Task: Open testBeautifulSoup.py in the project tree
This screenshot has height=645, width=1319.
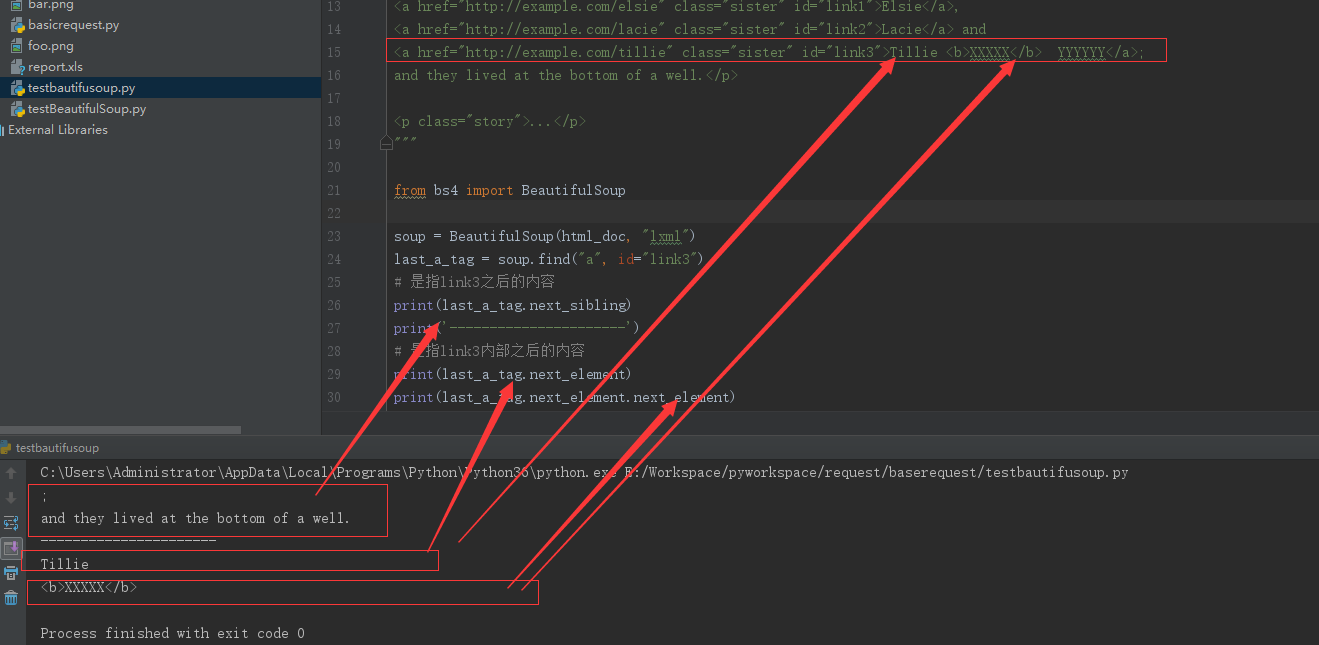Action: 87,109
